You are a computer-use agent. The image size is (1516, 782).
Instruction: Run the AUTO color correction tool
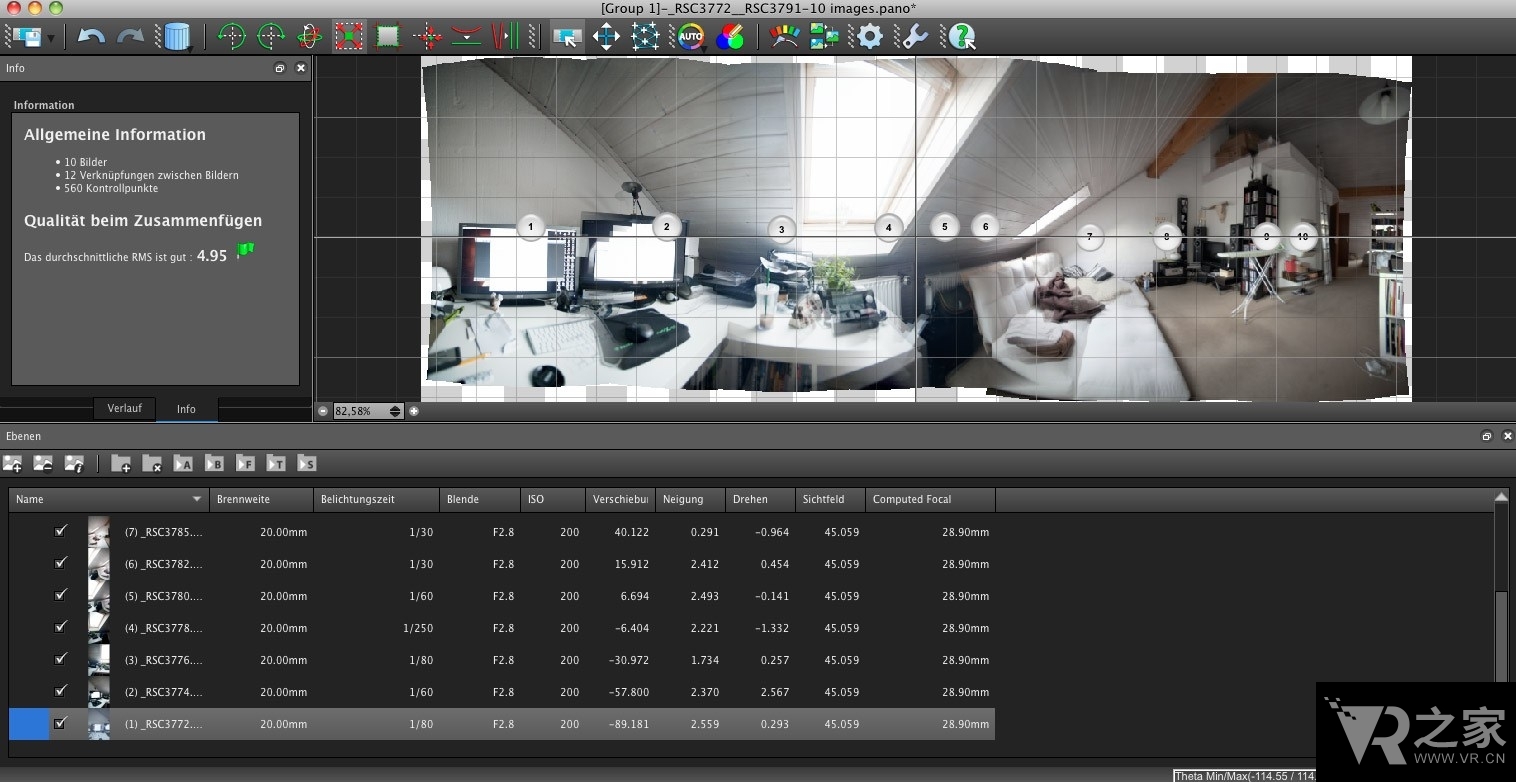tap(690, 36)
